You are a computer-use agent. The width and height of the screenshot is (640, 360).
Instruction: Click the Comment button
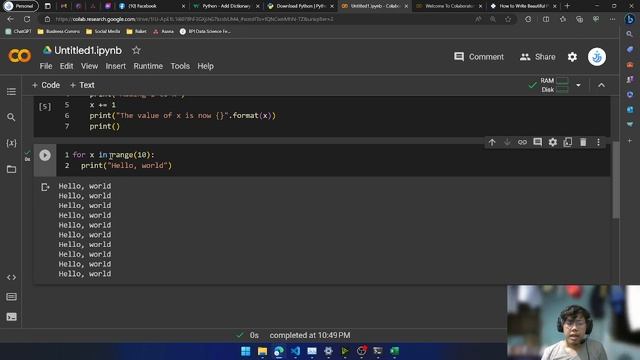click(479, 57)
